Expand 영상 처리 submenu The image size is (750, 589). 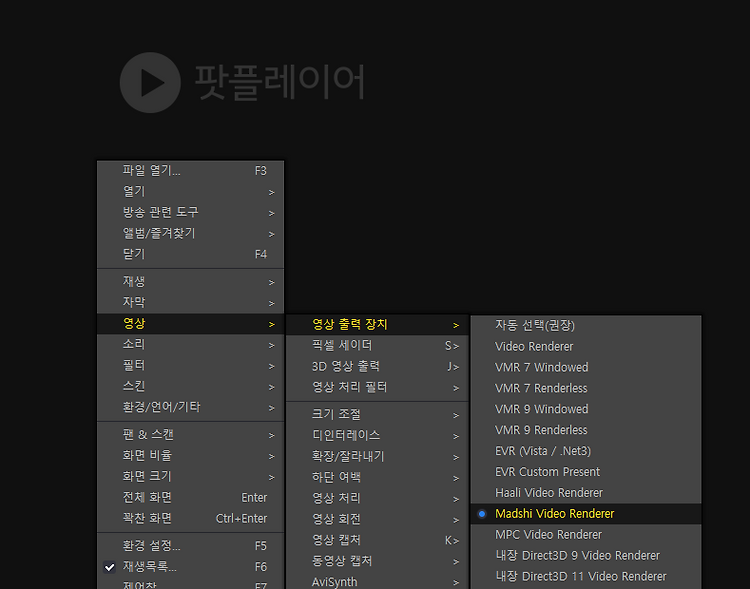tap(377, 499)
